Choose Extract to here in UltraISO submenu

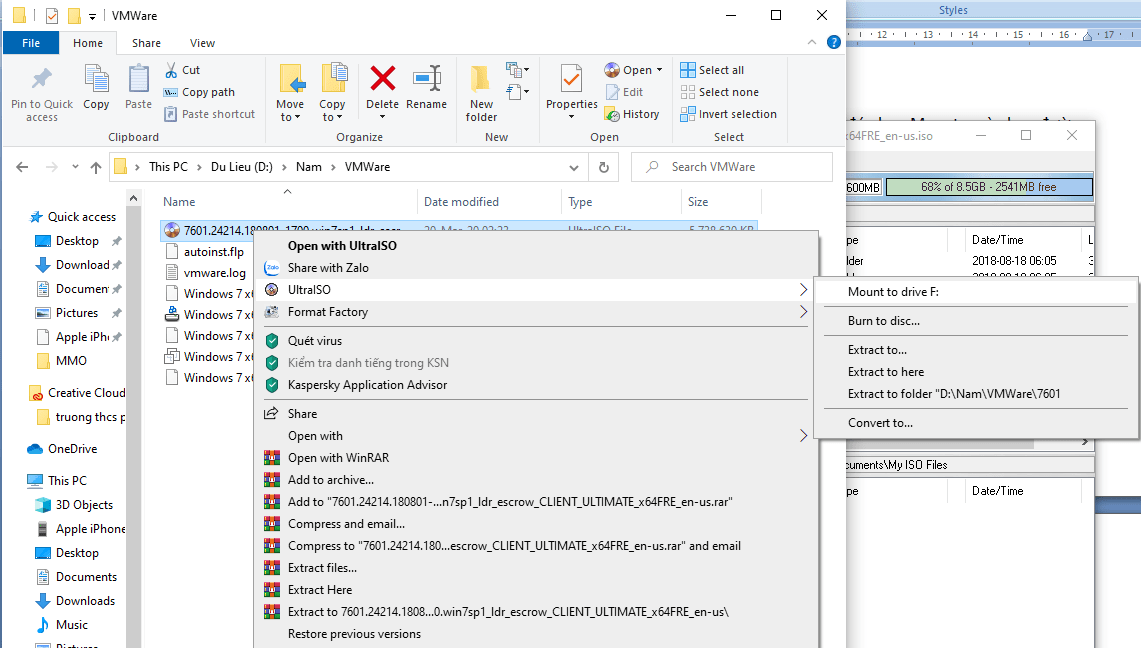coord(886,372)
